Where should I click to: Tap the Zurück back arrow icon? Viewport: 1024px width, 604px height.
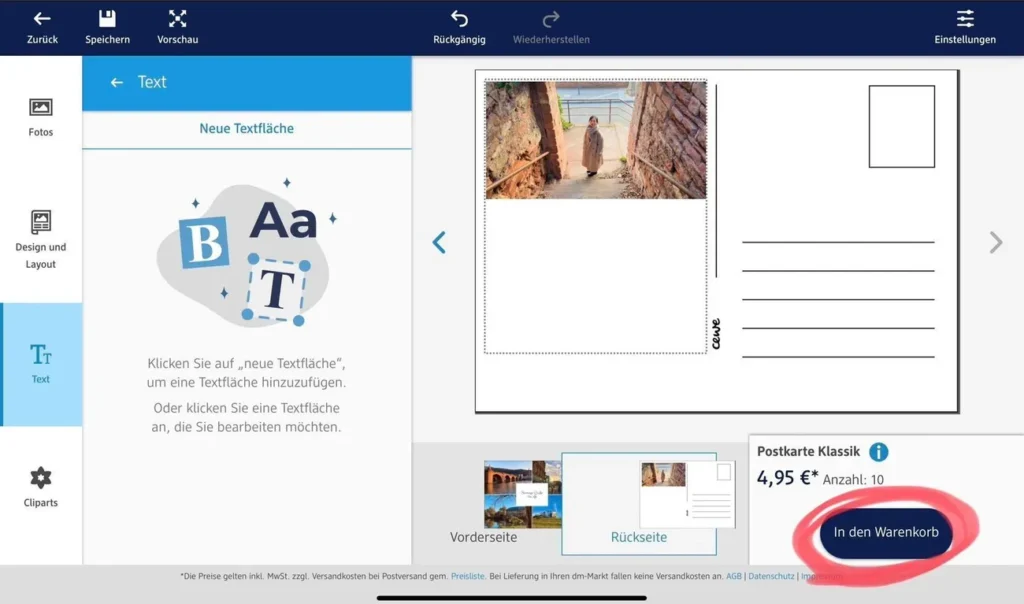coord(42,19)
